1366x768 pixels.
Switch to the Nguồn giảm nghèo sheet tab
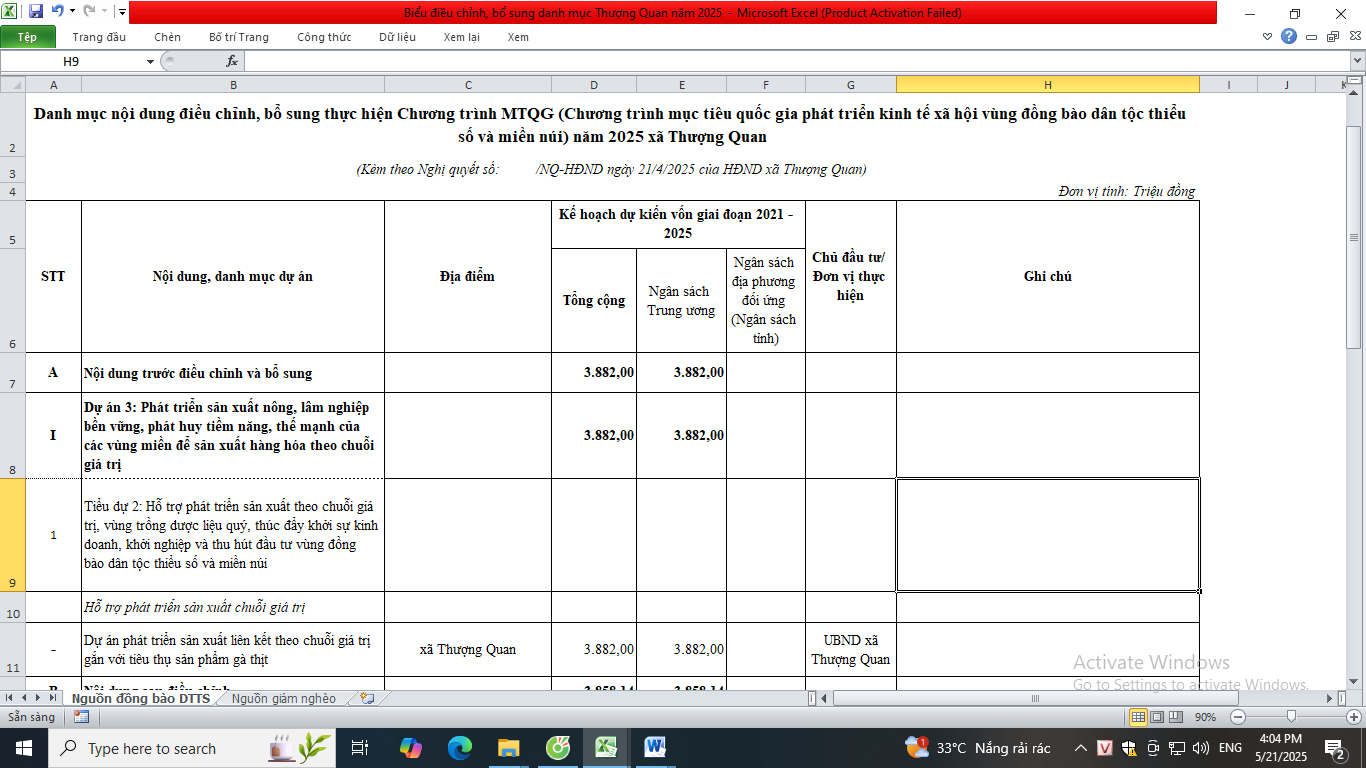point(284,699)
